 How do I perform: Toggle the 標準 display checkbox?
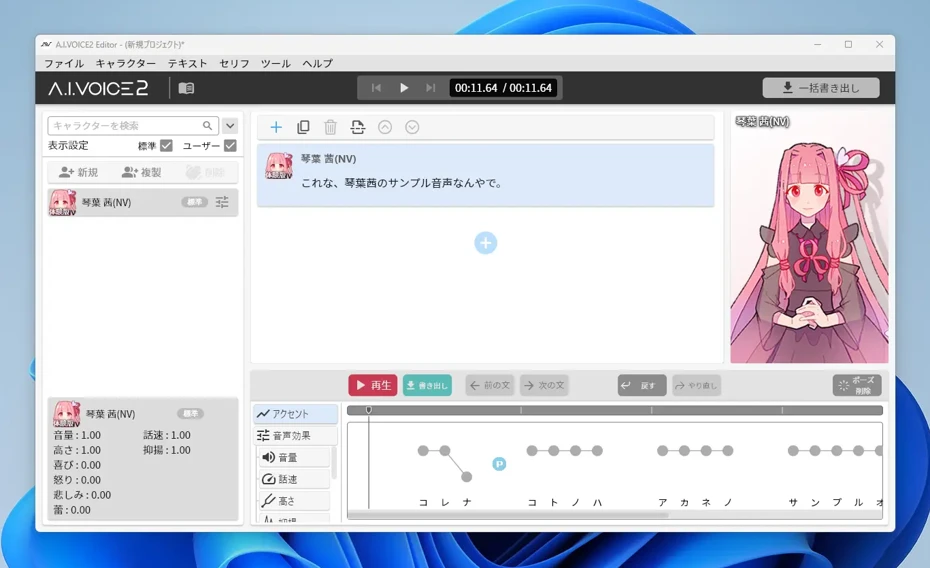tap(166, 145)
